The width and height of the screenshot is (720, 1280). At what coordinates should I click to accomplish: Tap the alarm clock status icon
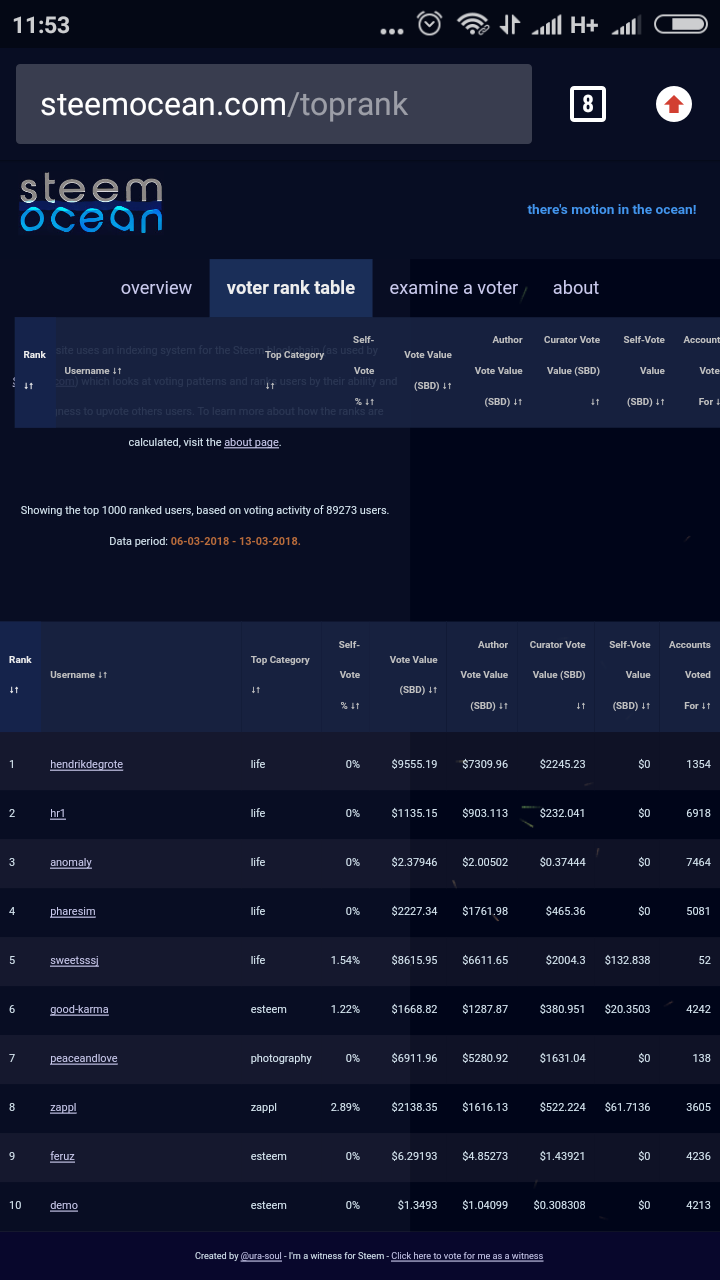(429, 24)
